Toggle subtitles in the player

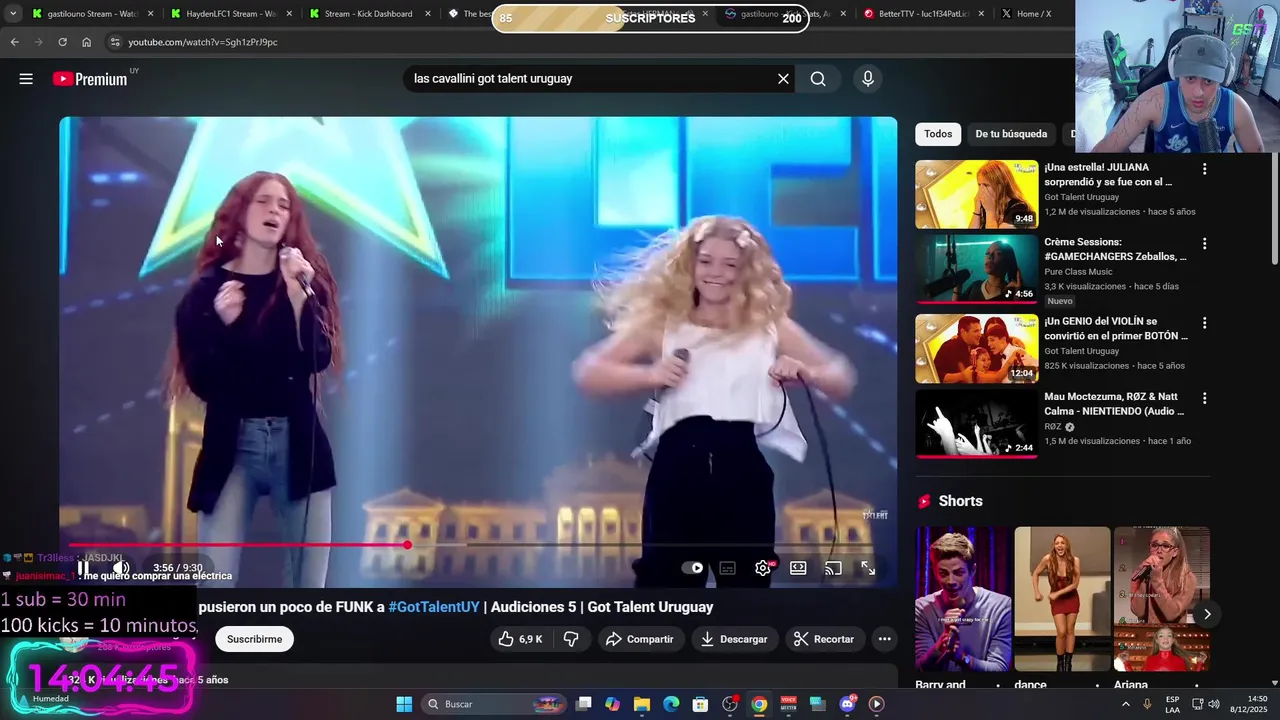click(x=728, y=568)
